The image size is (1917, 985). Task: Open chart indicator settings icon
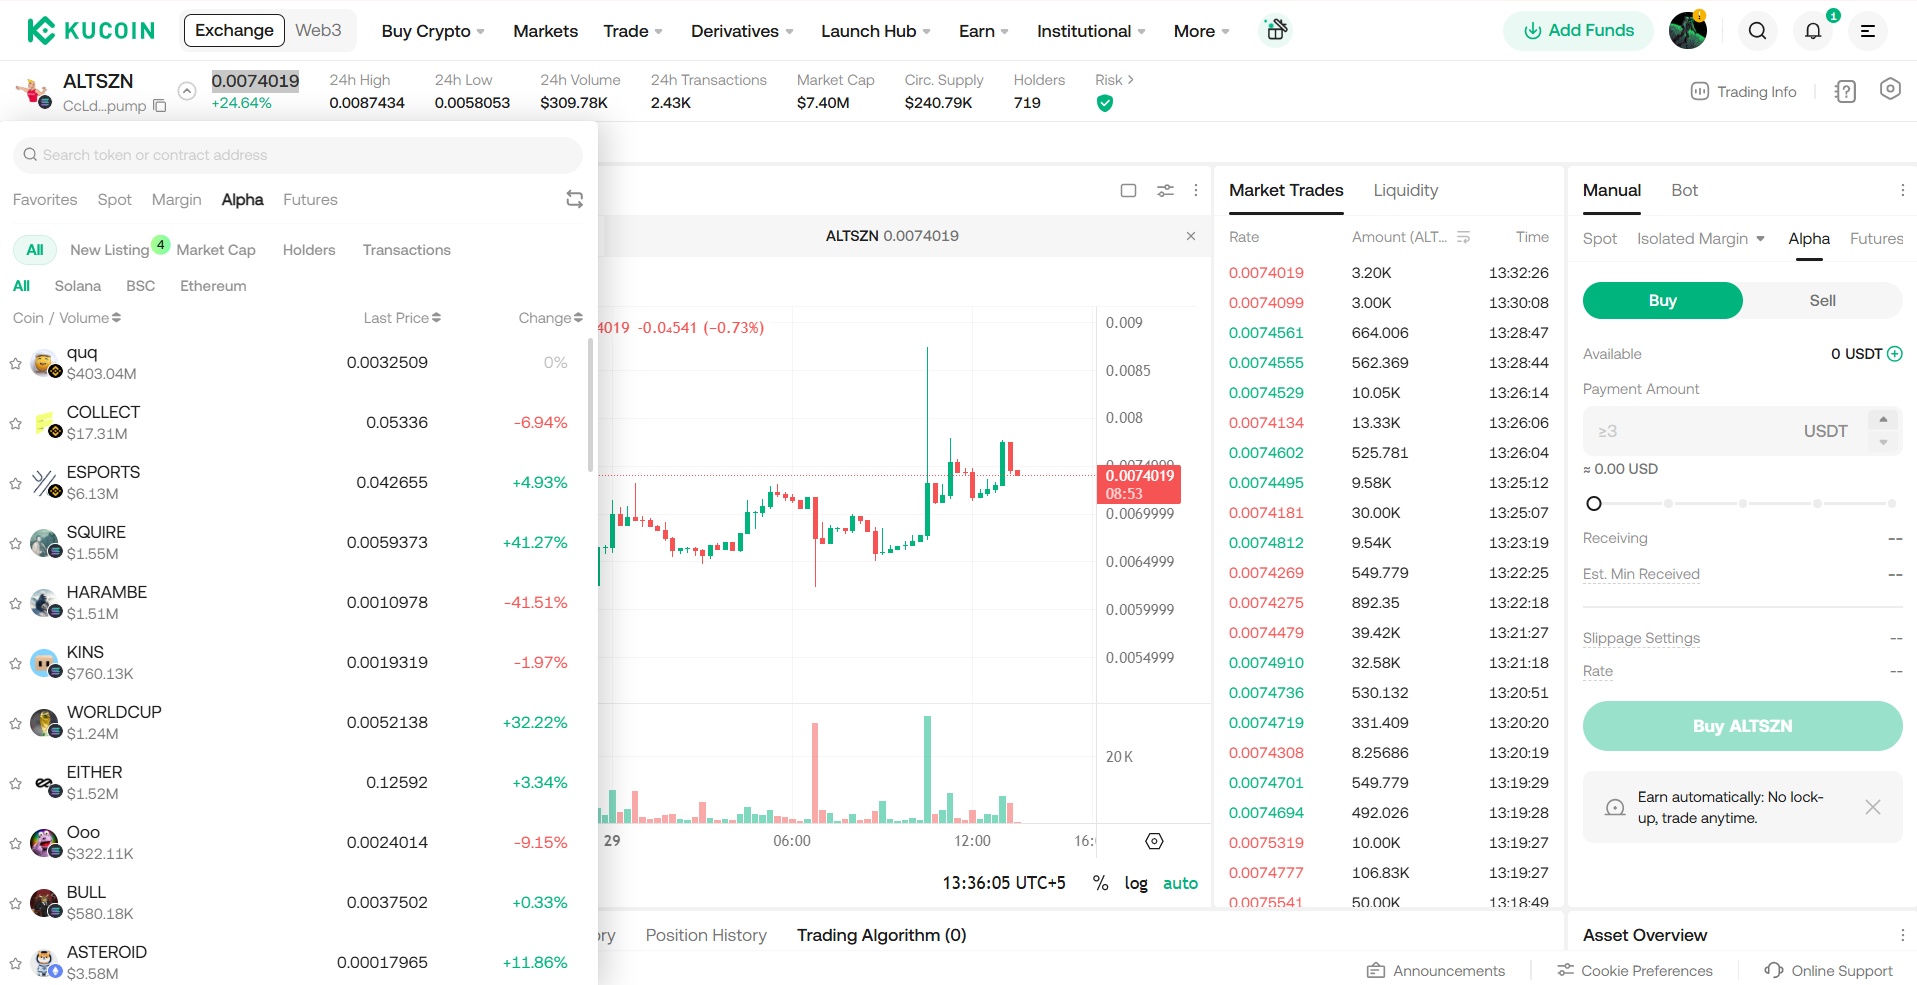pos(1165,190)
